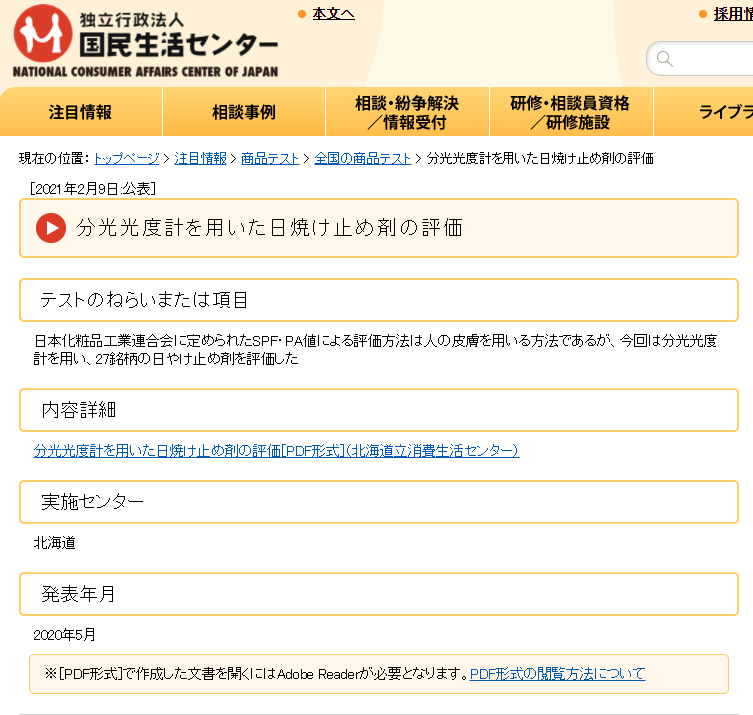Click the red play icon beside the title

click(x=51, y=228)
